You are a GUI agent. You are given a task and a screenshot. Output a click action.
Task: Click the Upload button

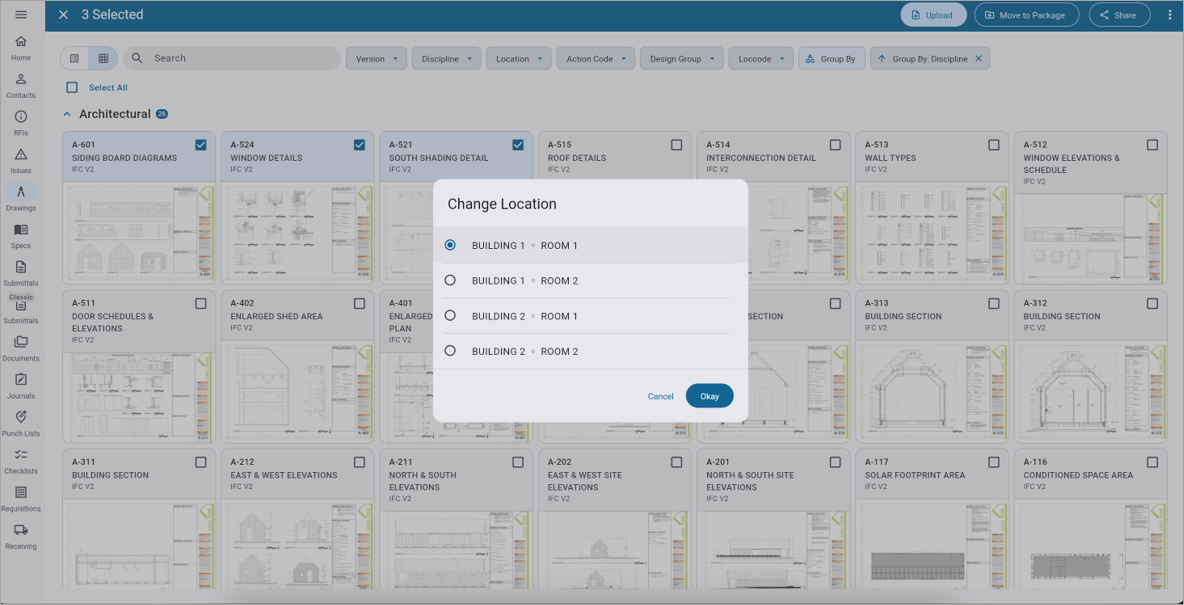[x=933, y=15]
